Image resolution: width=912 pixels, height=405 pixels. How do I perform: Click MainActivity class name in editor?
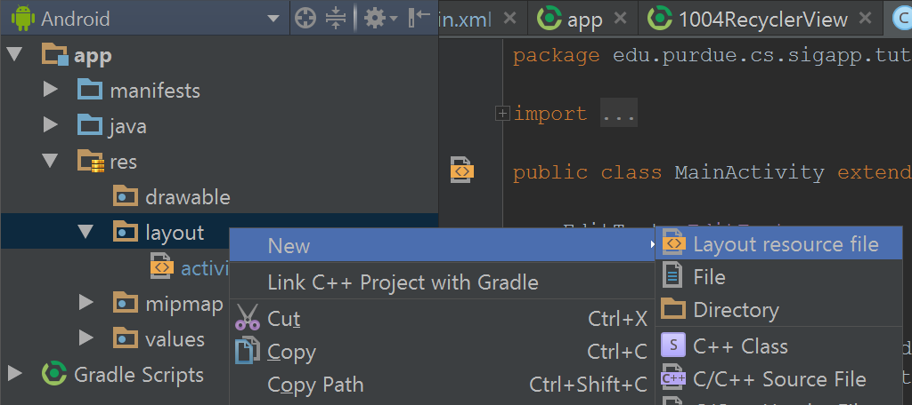click(x=749, y=173)
